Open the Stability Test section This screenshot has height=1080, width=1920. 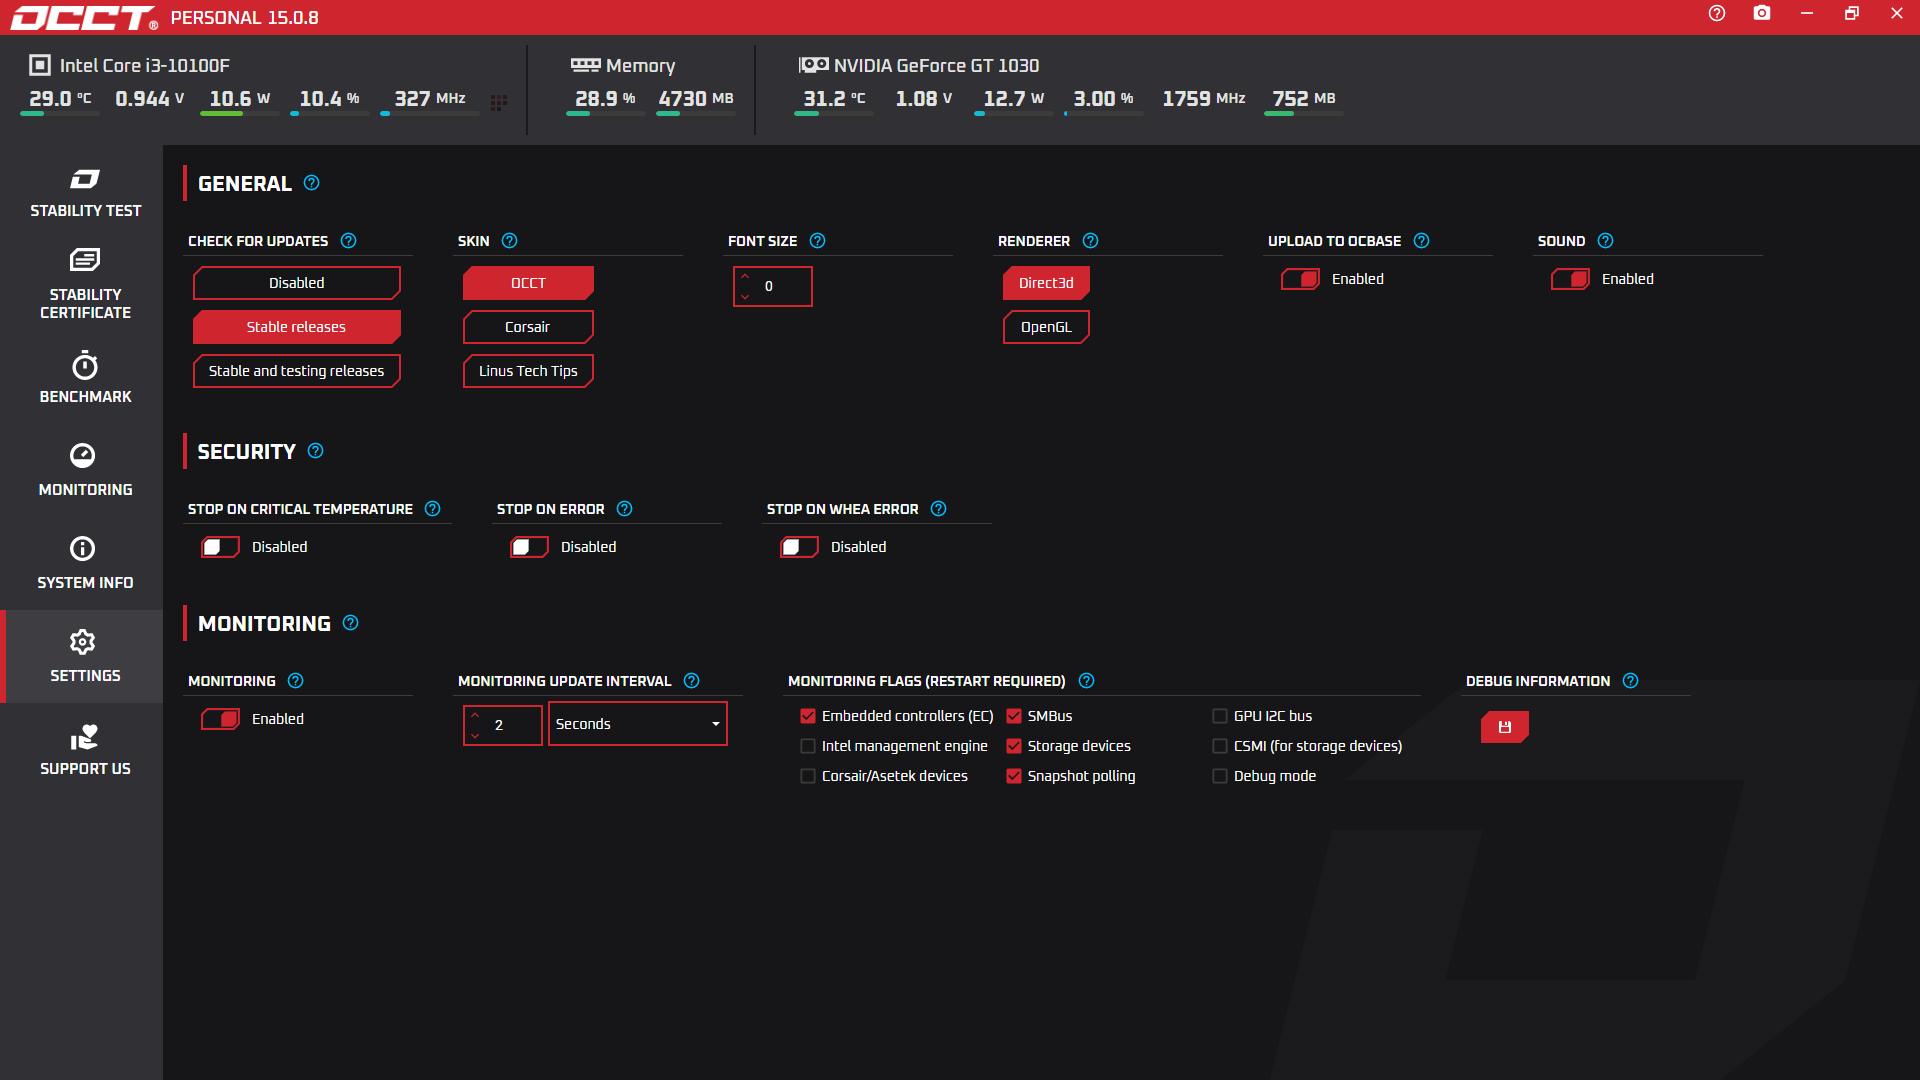pyautogui.click(x=85, y=193)
